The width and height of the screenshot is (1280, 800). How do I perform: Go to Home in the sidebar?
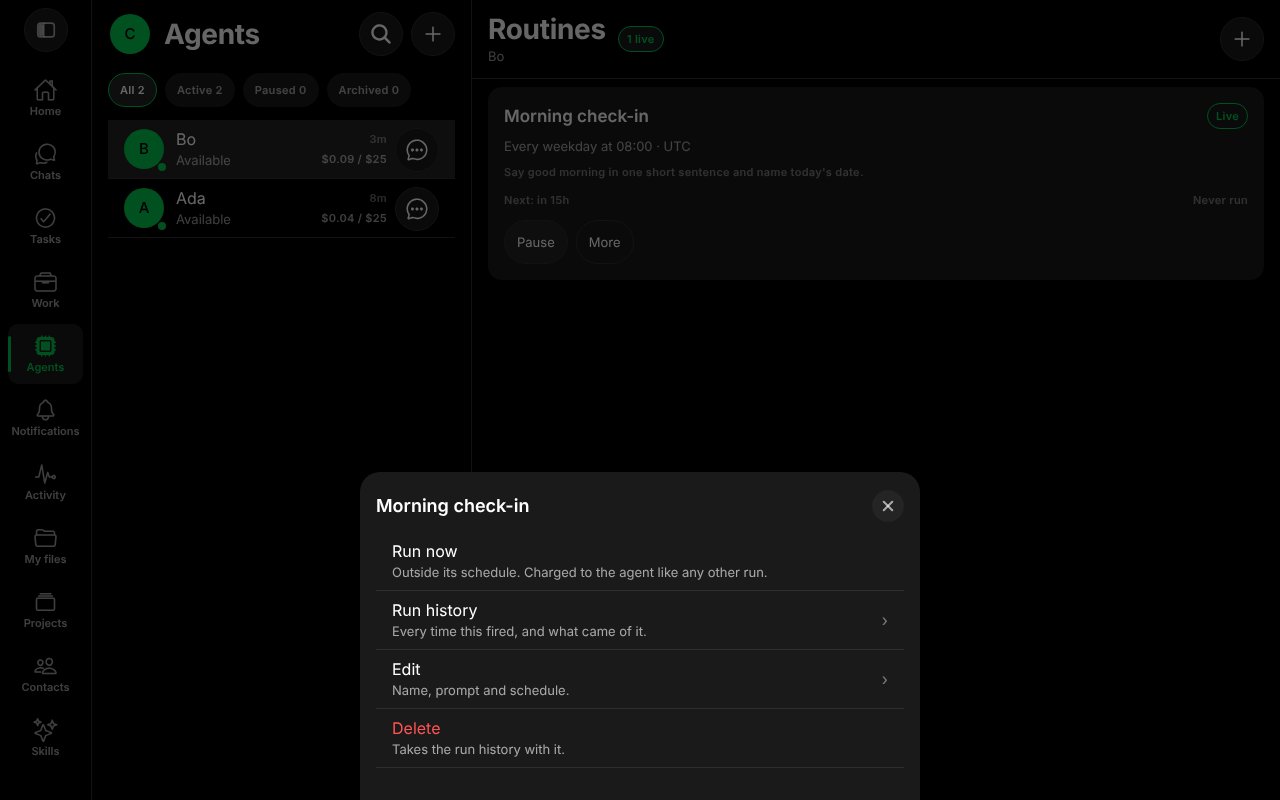click(x=45, y=99)
